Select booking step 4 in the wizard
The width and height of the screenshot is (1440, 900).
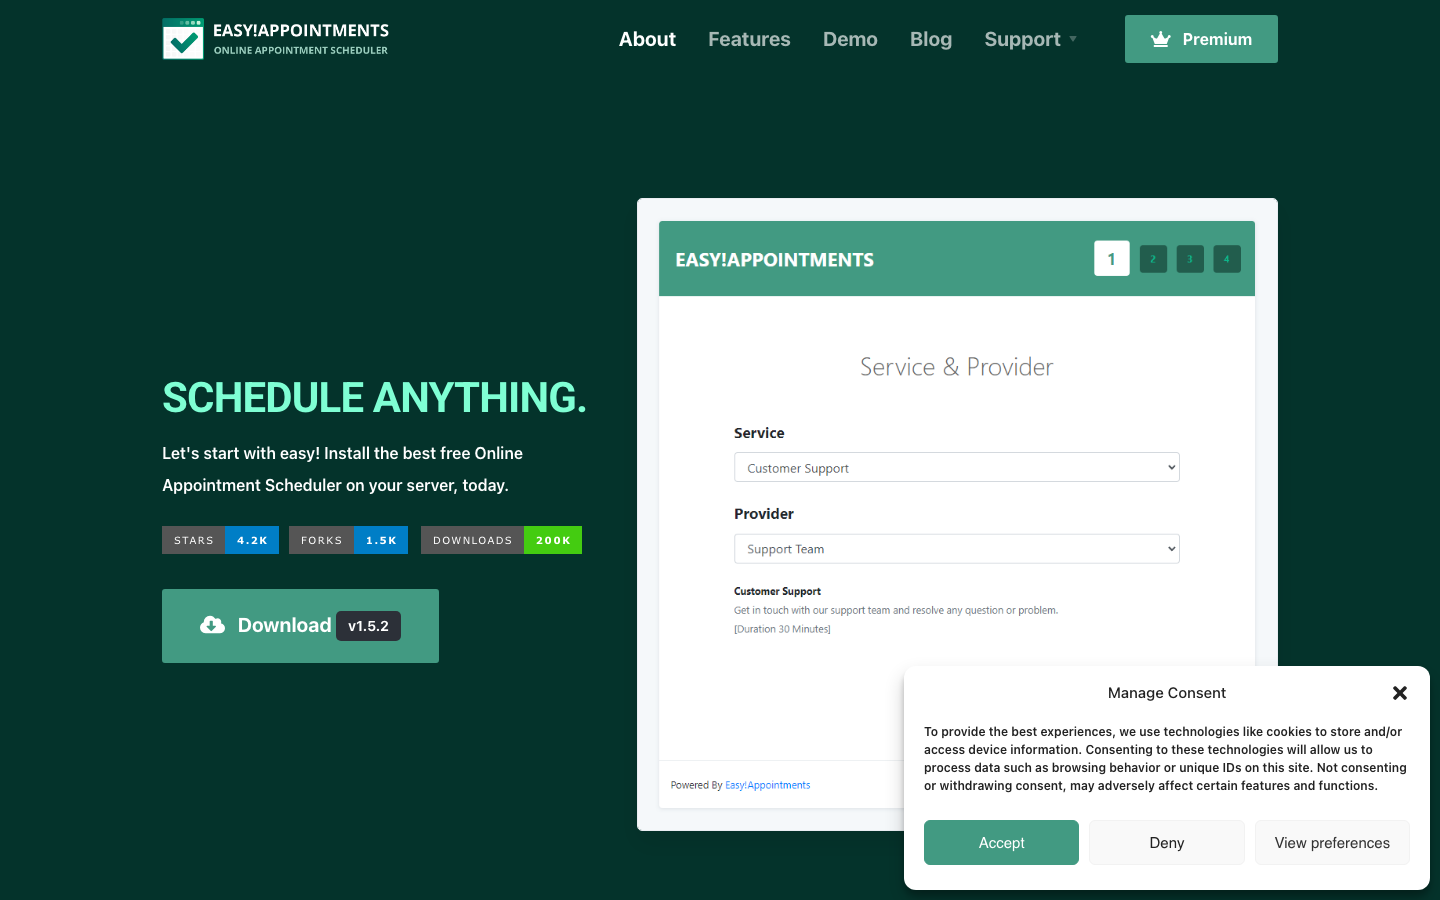(1227, 258)
